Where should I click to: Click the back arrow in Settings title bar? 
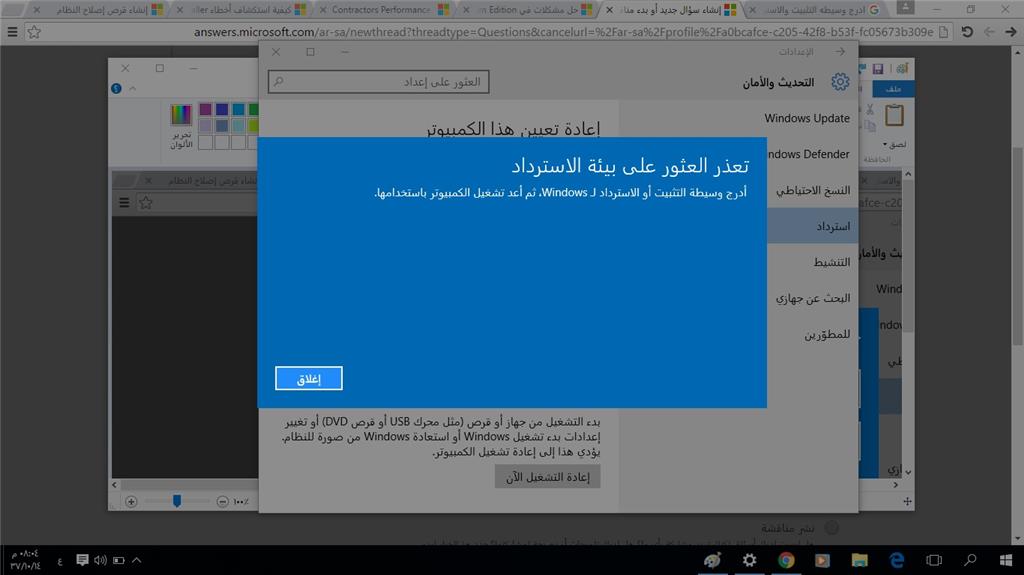tap(840, 52)
